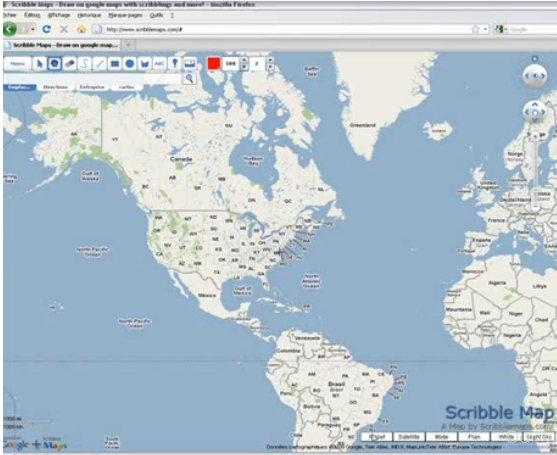The image size is (557, 455).
Task: Open the Marque-pages menu
Action: click(x=125, y=15)
